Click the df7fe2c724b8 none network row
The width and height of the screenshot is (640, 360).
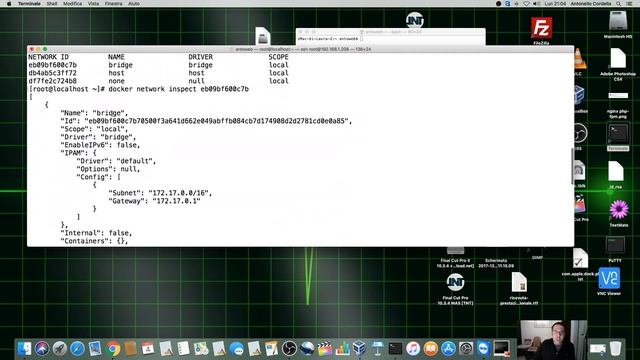coord(158,81)
